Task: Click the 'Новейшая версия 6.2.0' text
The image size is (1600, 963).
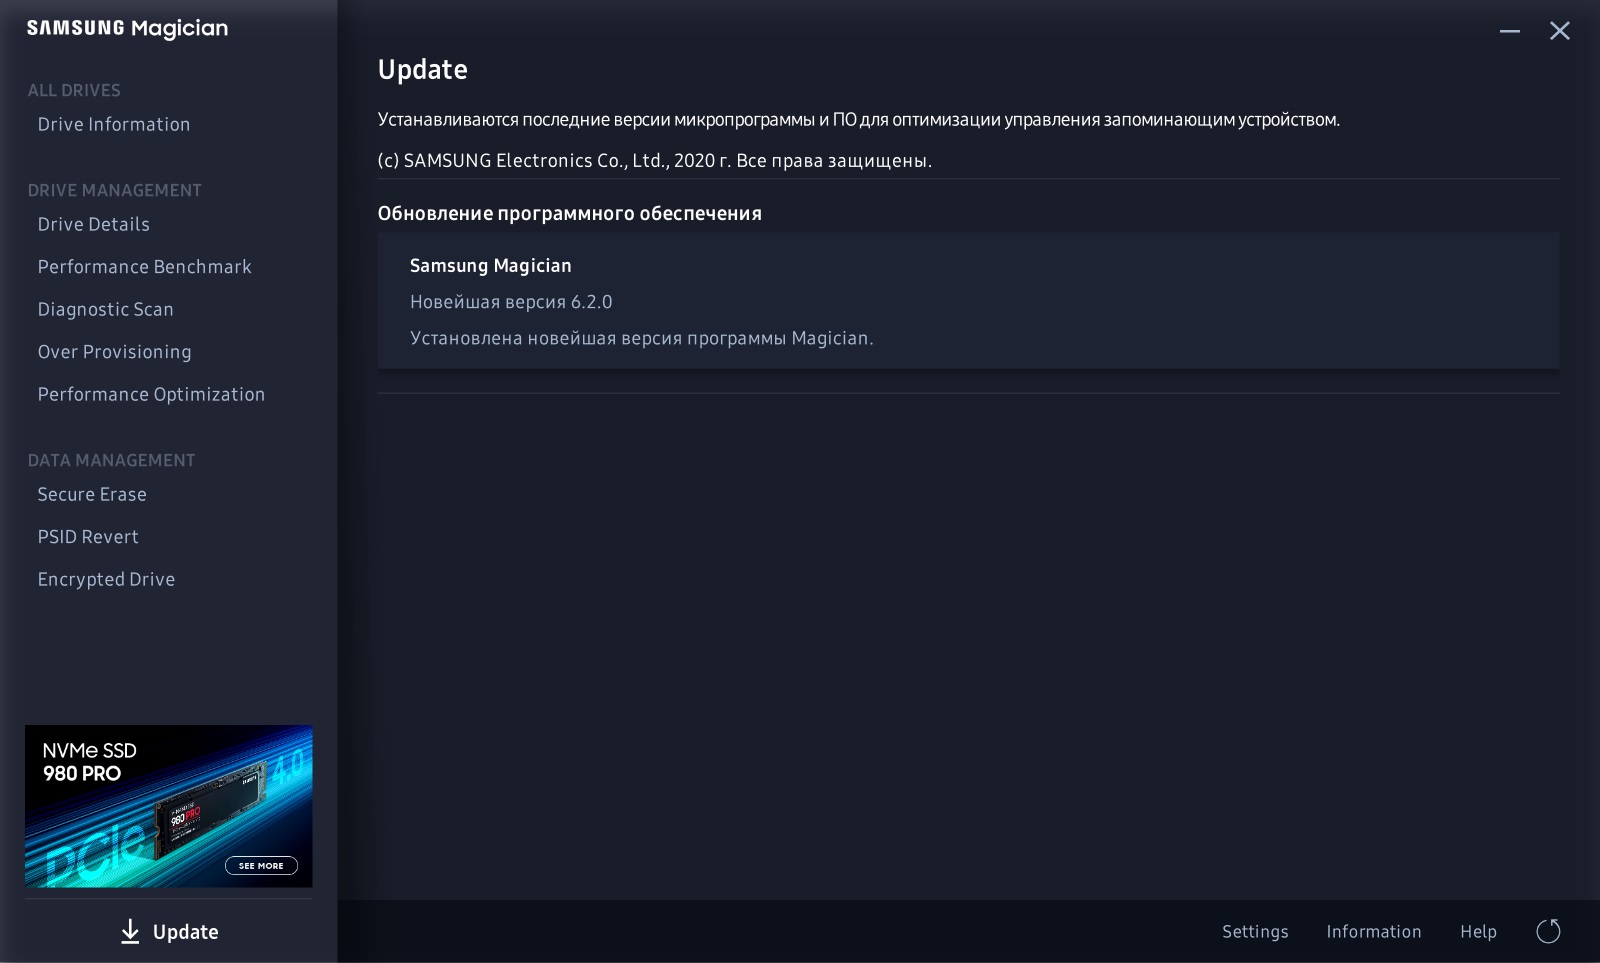Action: click(x=511, y=302)
